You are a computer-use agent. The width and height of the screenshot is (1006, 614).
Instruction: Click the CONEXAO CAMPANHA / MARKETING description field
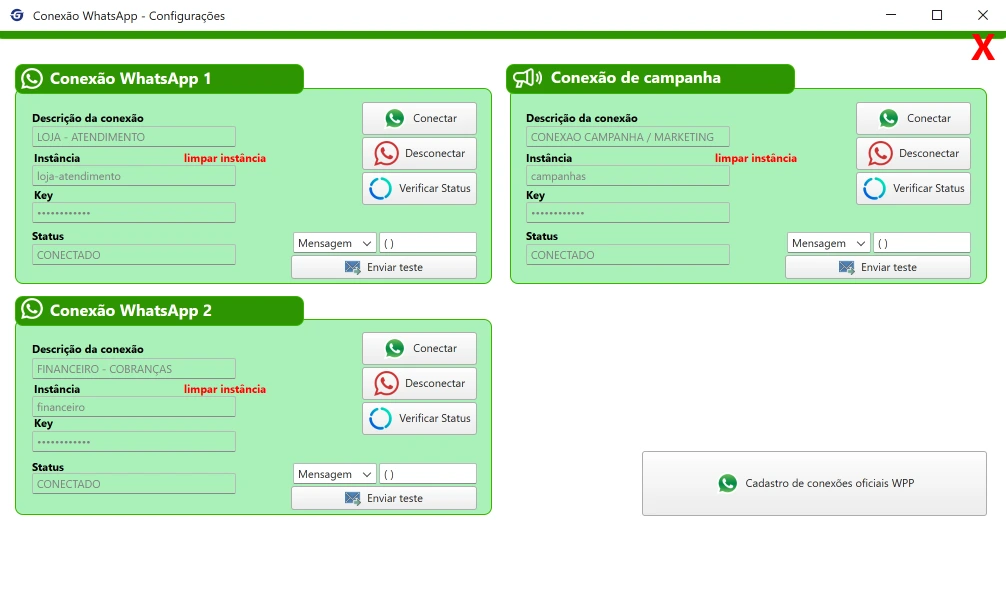(627, 137)
